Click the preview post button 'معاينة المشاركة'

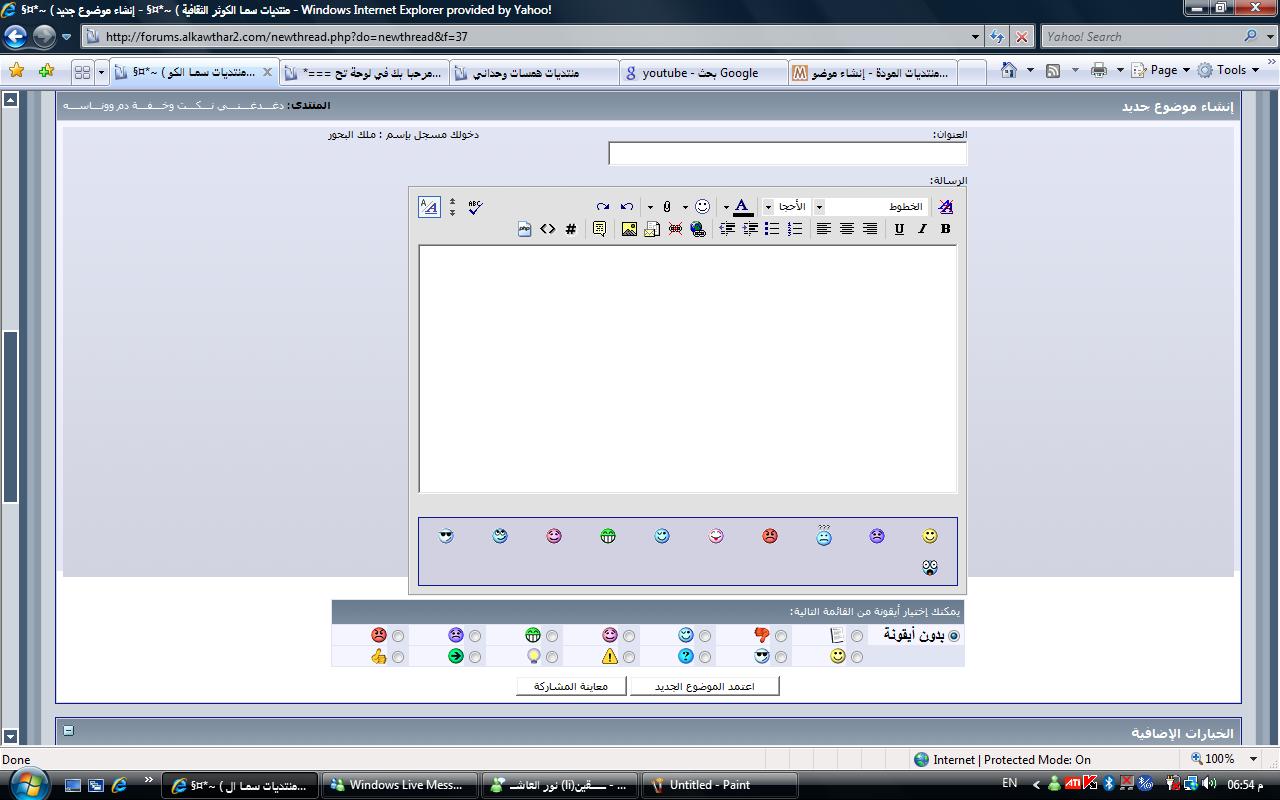click(571, 686)
